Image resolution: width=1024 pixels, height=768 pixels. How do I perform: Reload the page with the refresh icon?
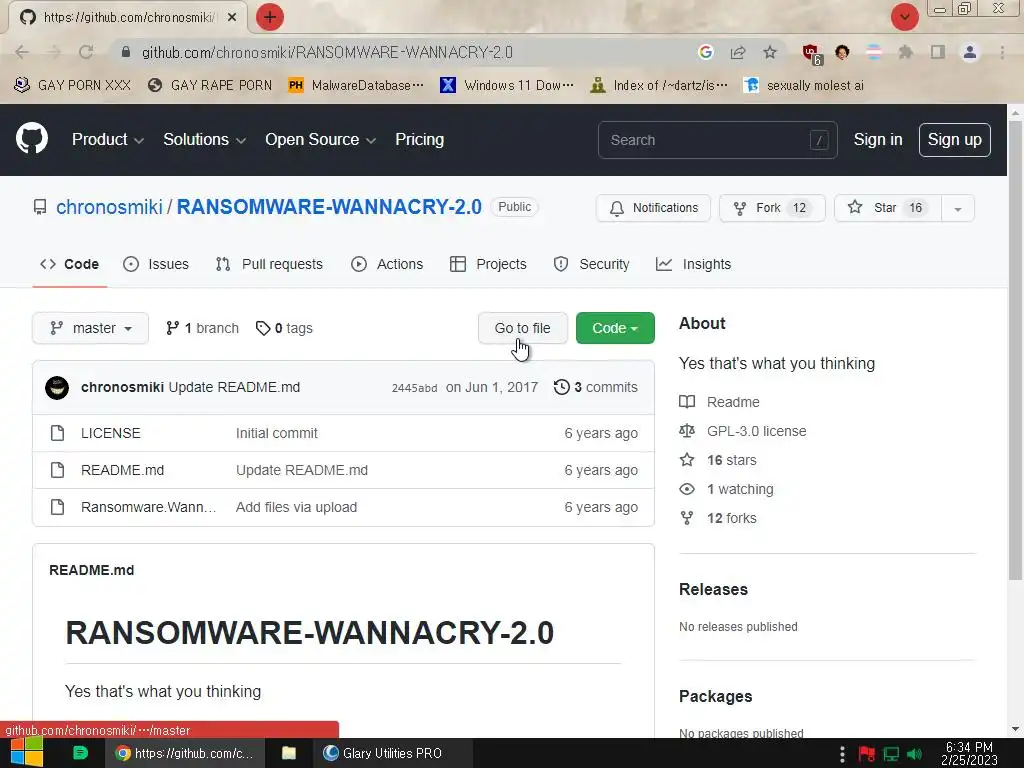click(86, 52)
